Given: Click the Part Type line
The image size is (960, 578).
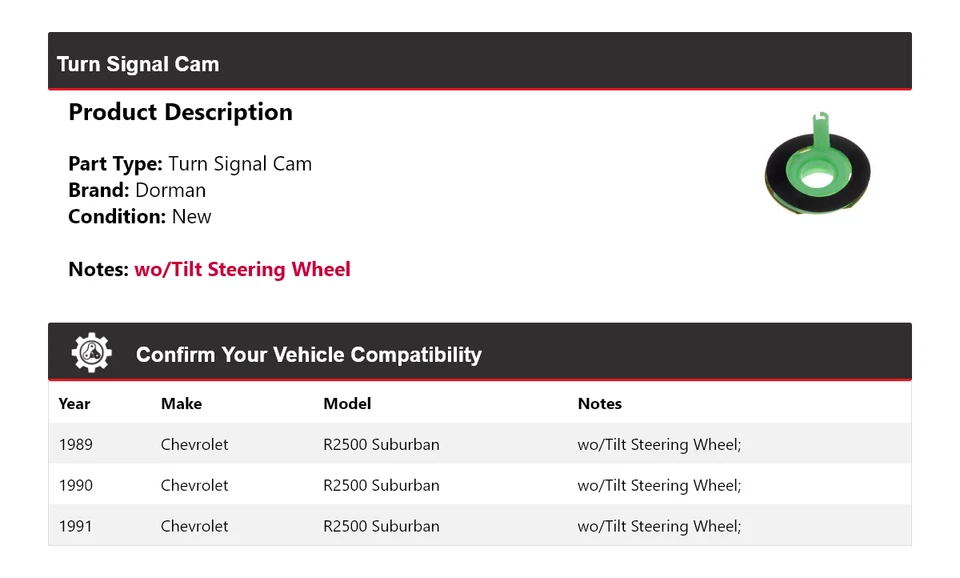Looking at the screenshot, I should pos(190,164).
